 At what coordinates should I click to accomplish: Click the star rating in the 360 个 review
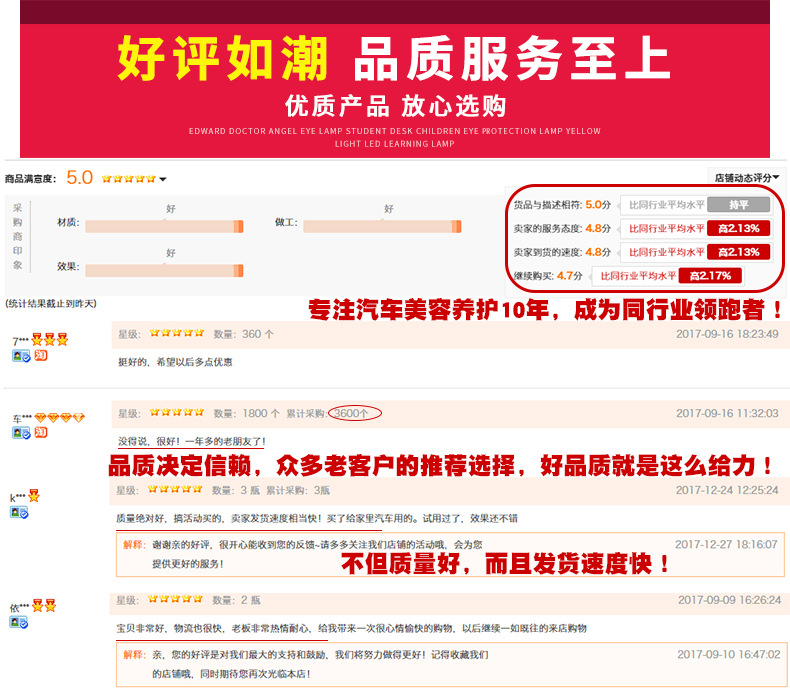(x=177, y=333)
